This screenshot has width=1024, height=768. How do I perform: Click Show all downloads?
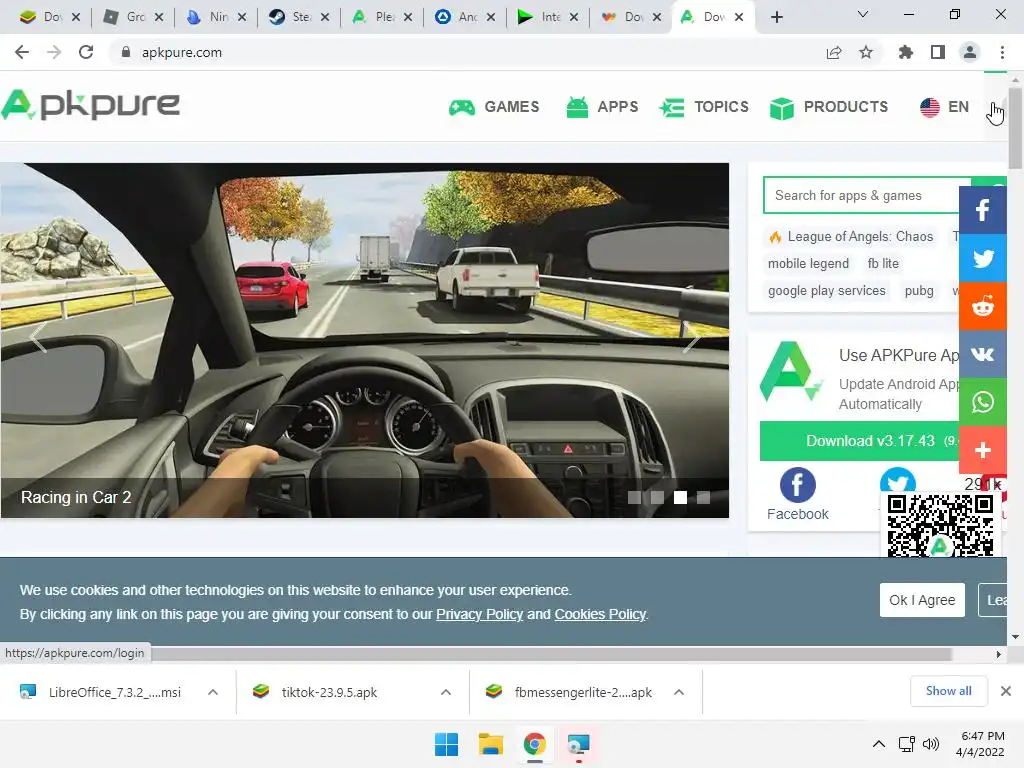pyautogui.click(x=948, y=691)
